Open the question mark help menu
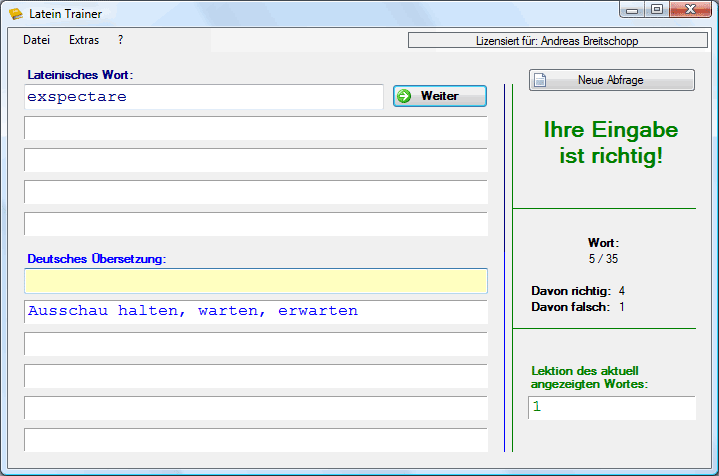Screen dimensions: 719x476 click(x=120, y=41)
